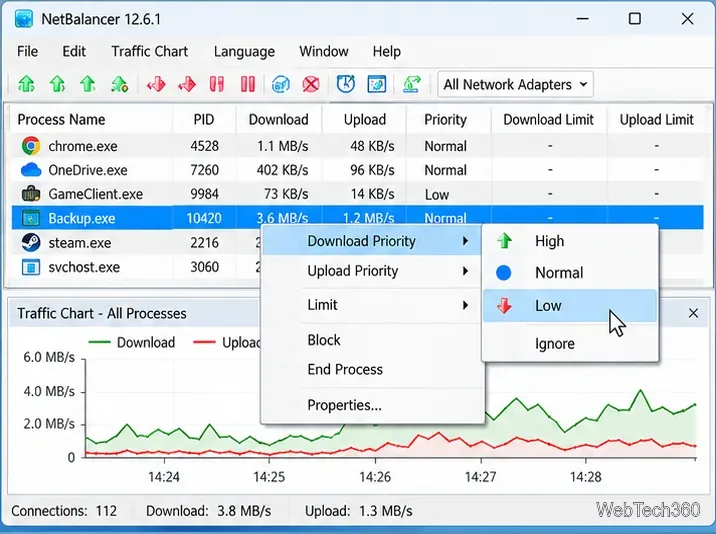Click the Download: 3.8 MB/s status entry
Viewport: 716px width, 534px height.
209,511
